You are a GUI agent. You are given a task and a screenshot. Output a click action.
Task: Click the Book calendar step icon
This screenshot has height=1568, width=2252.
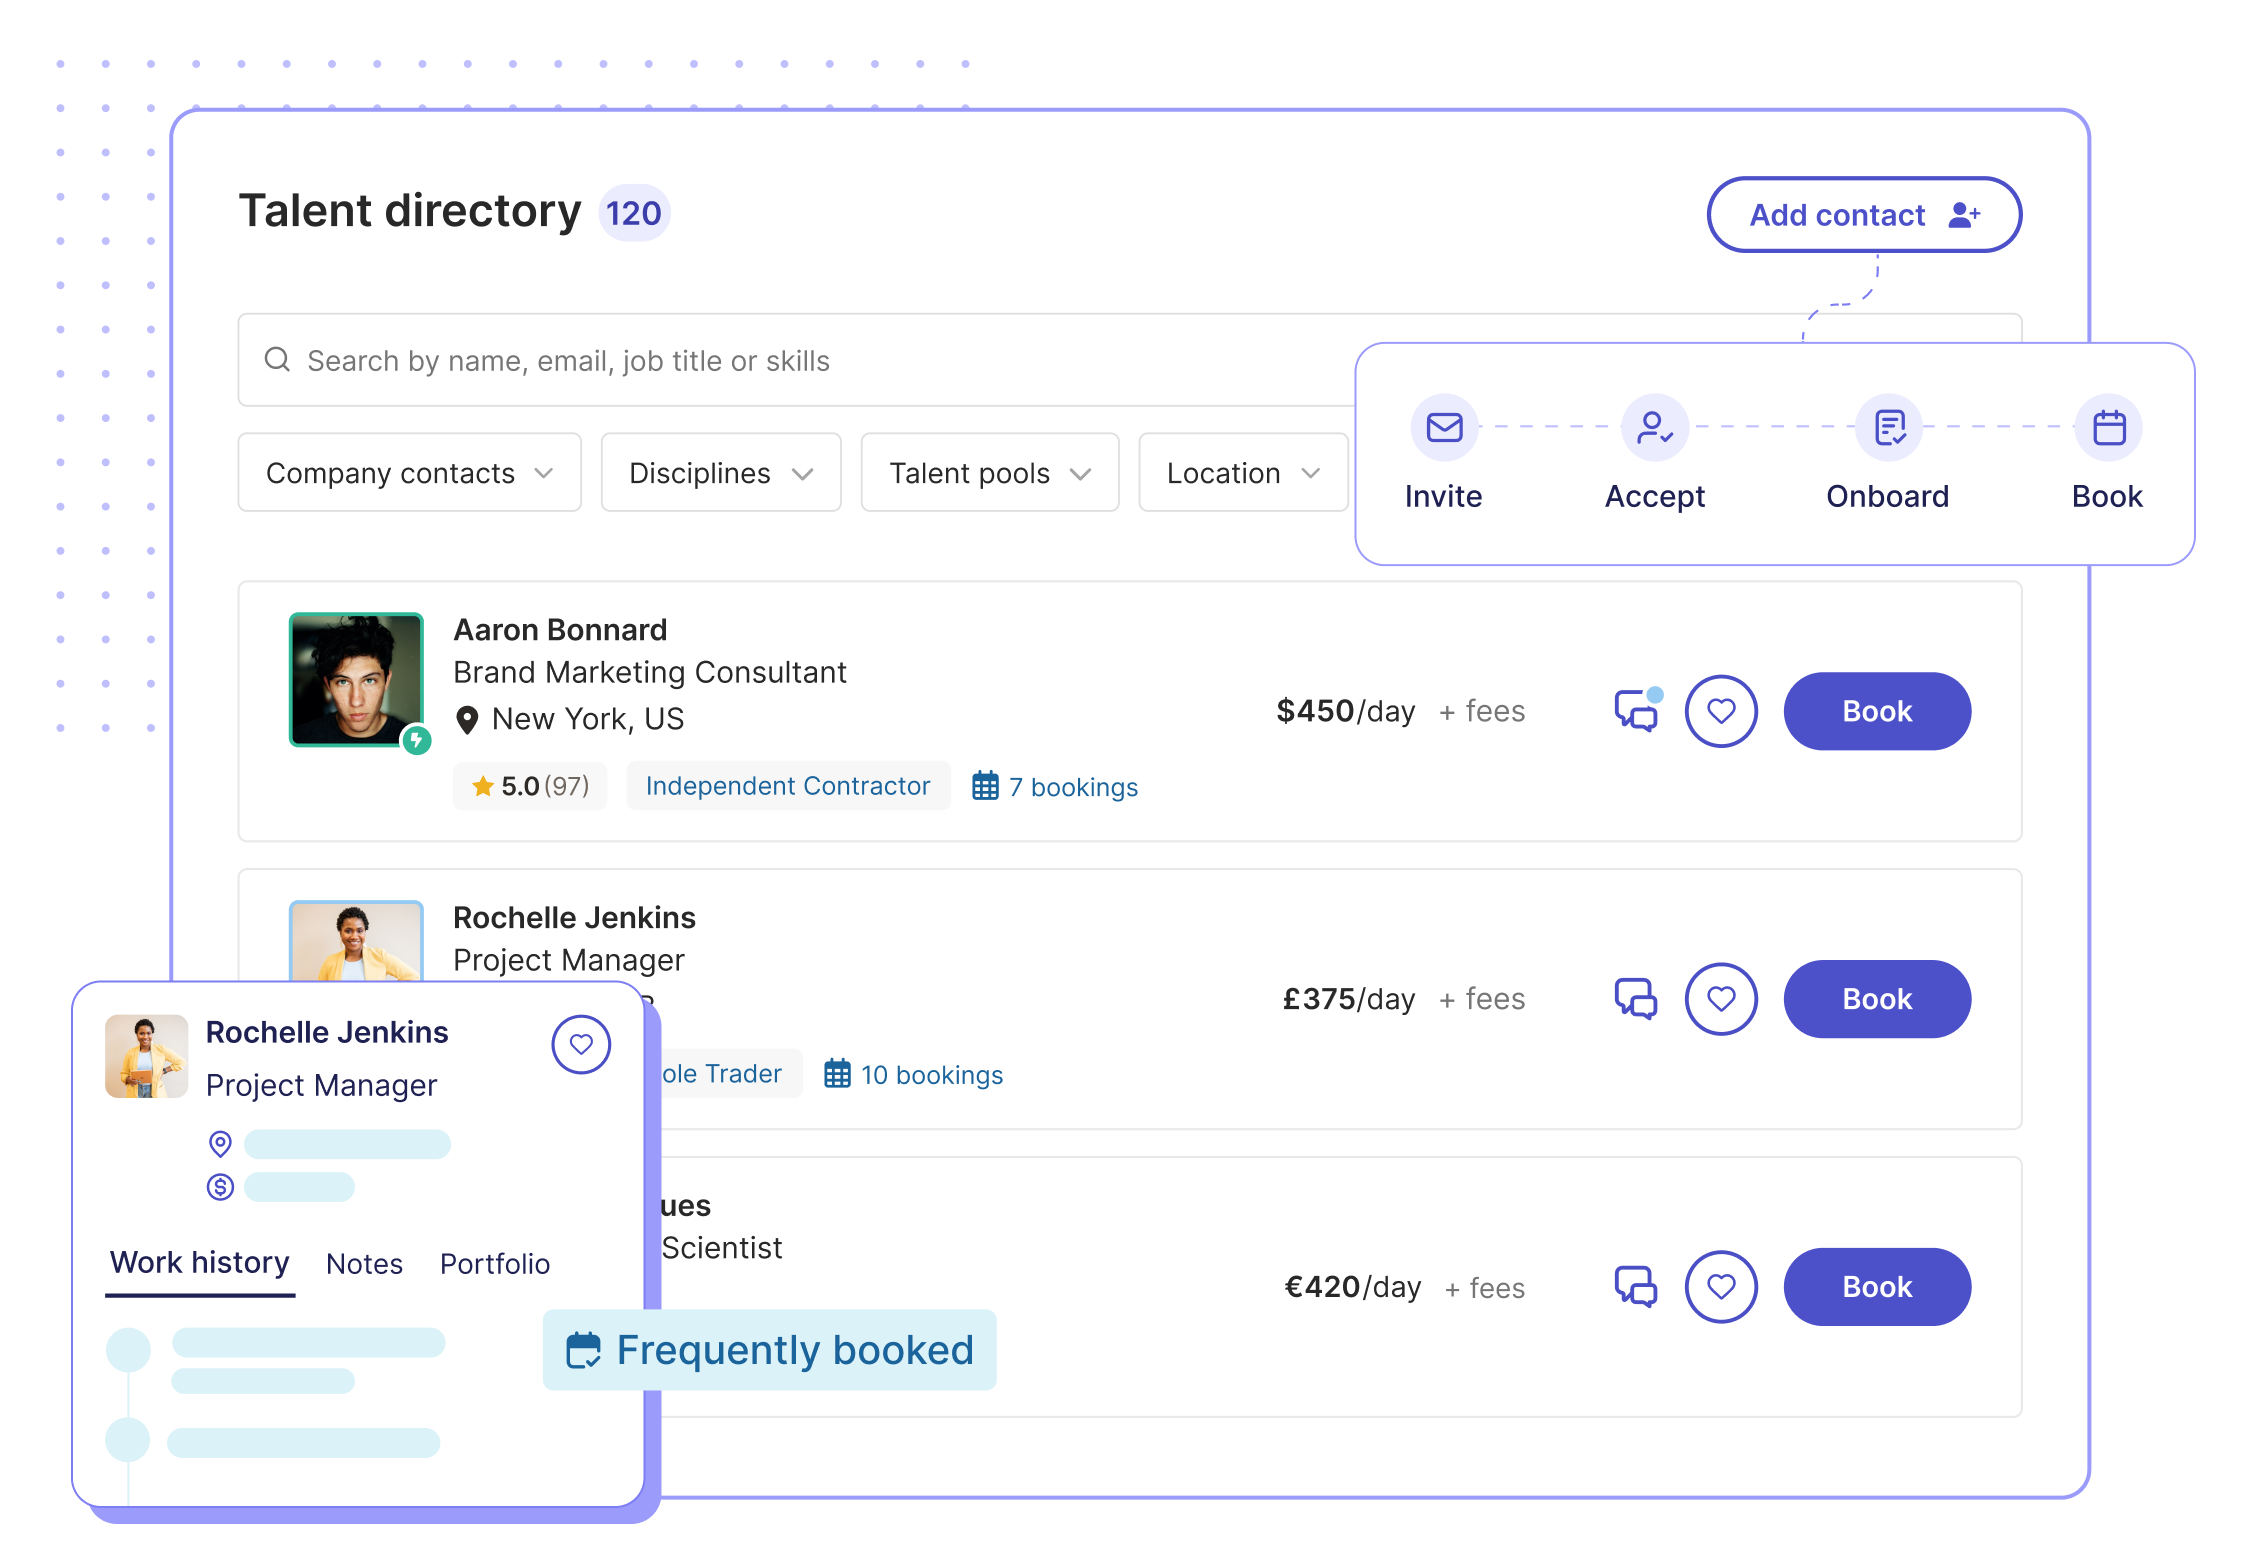coord(2109,428)
